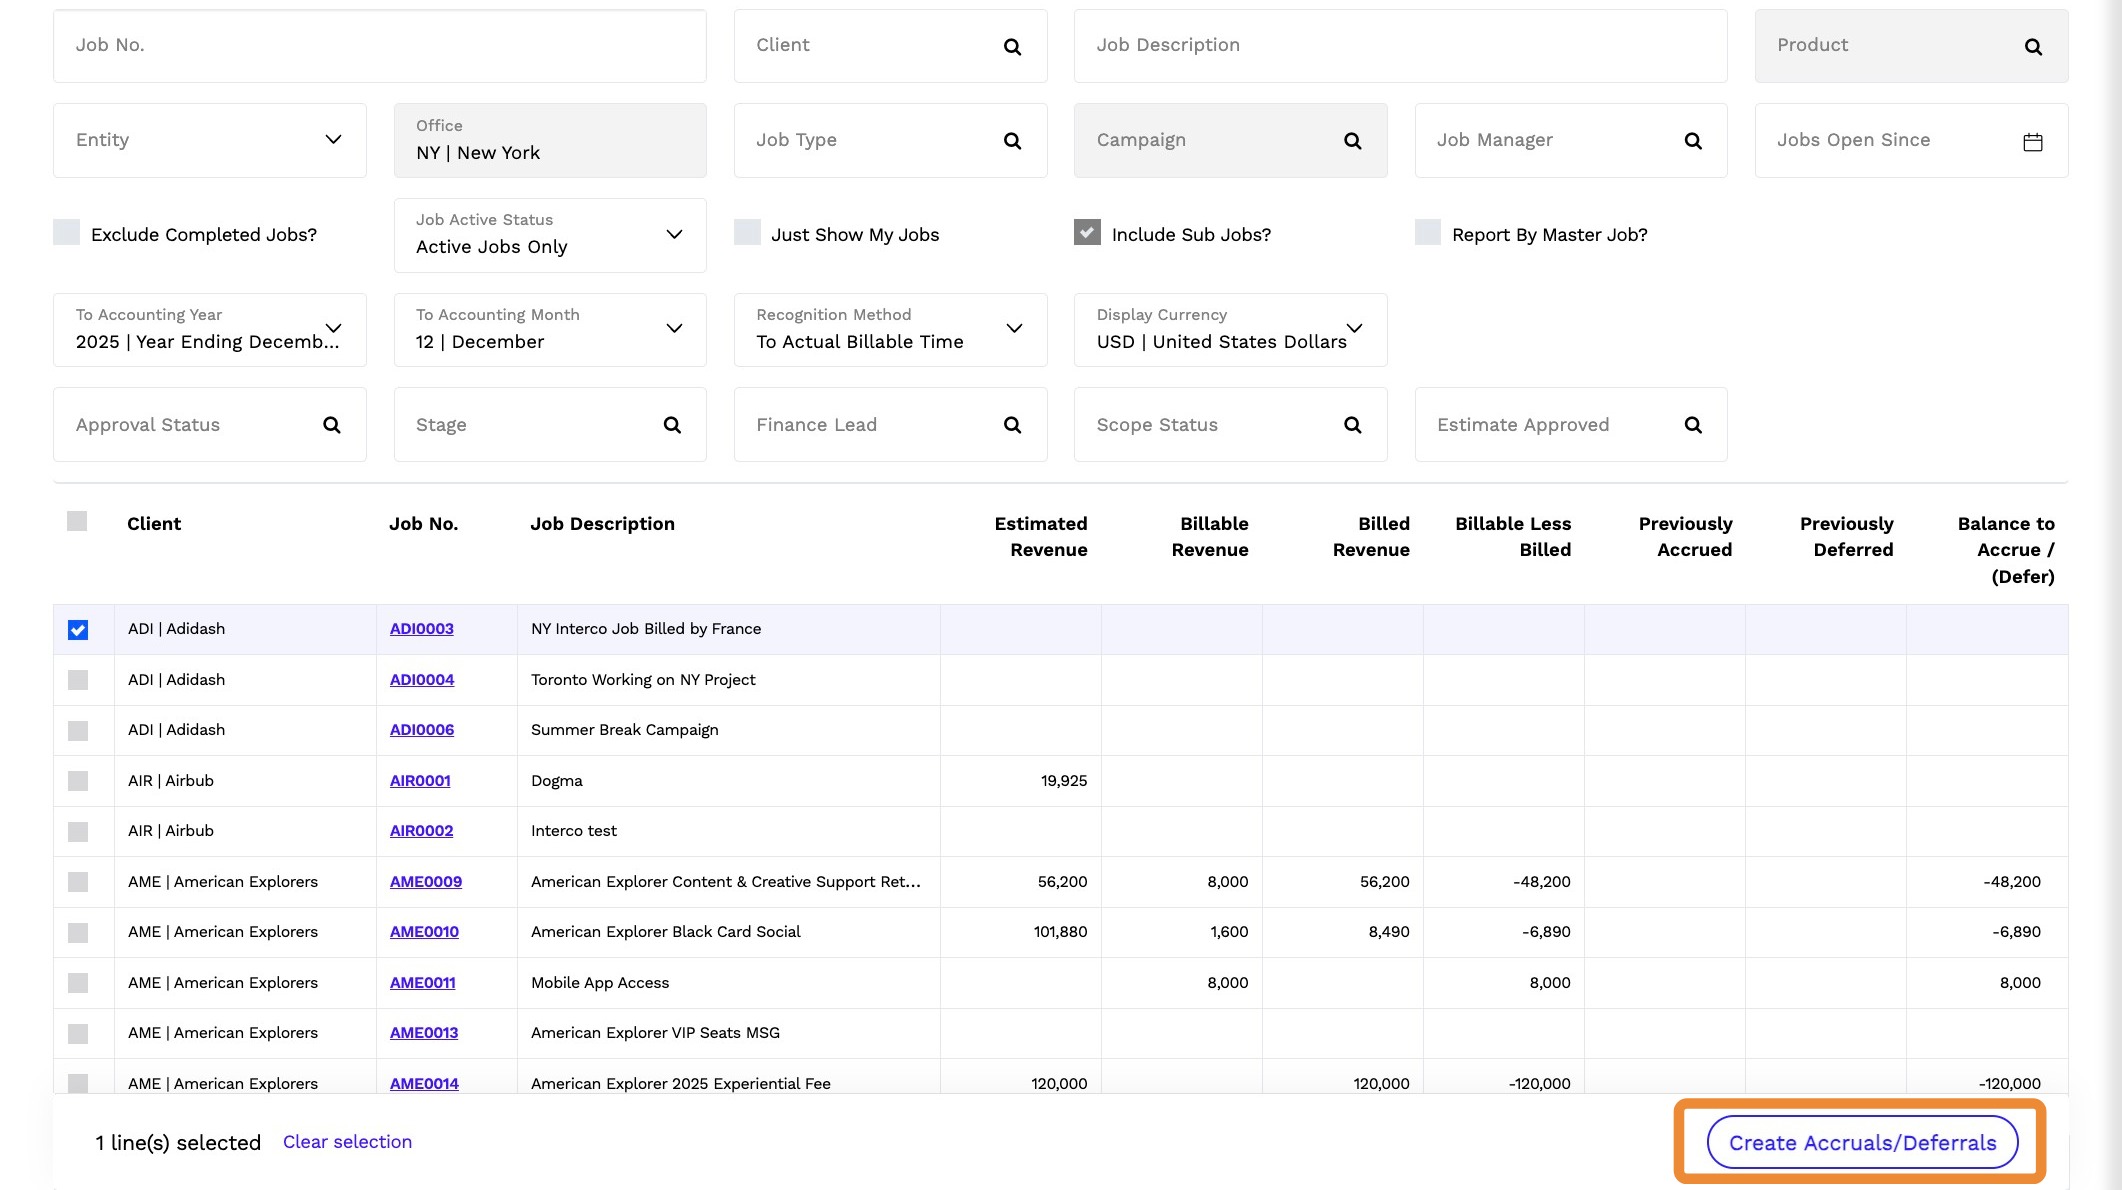Open the To Accounting Month dropdown

(x=550, y=330)
